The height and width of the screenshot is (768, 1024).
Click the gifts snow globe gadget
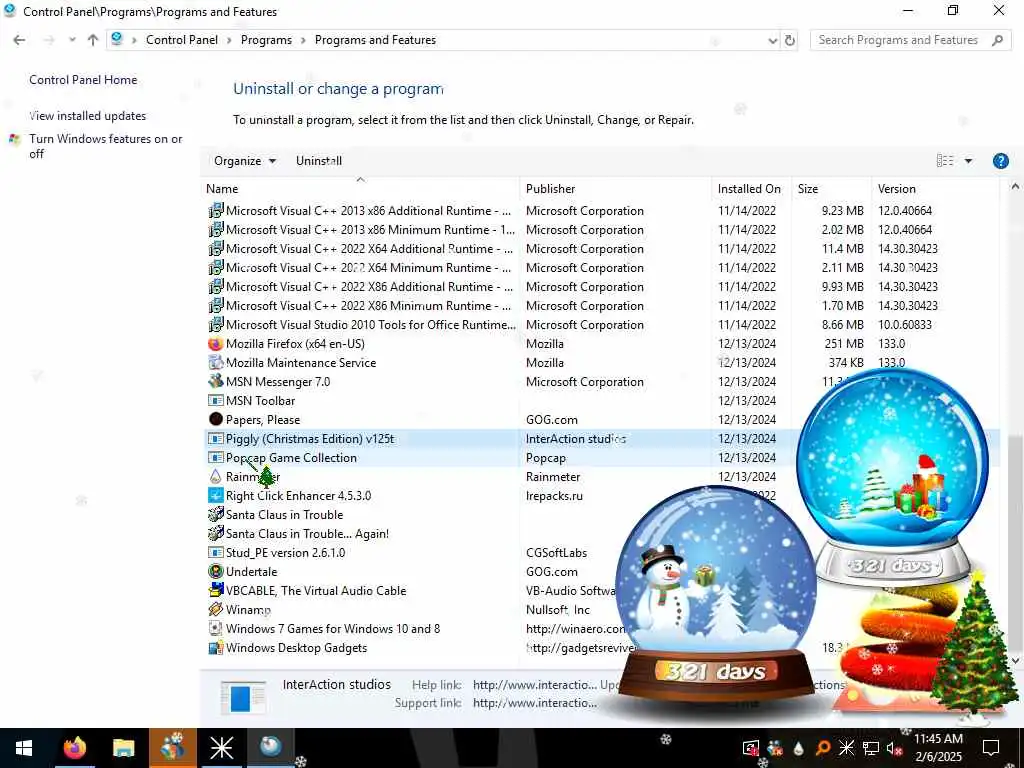click(892, 477)
